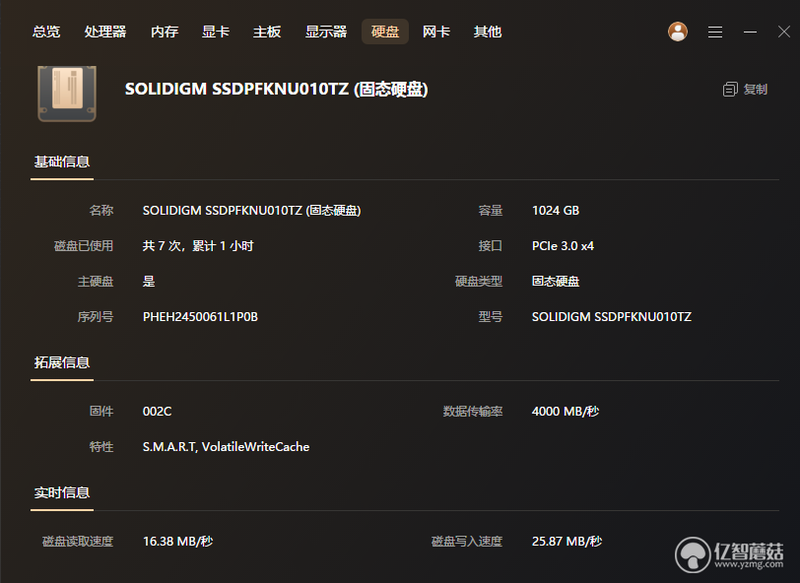Click the 数据传输率 field label
This screenshot has width=800, height=583.
(473, 412)
